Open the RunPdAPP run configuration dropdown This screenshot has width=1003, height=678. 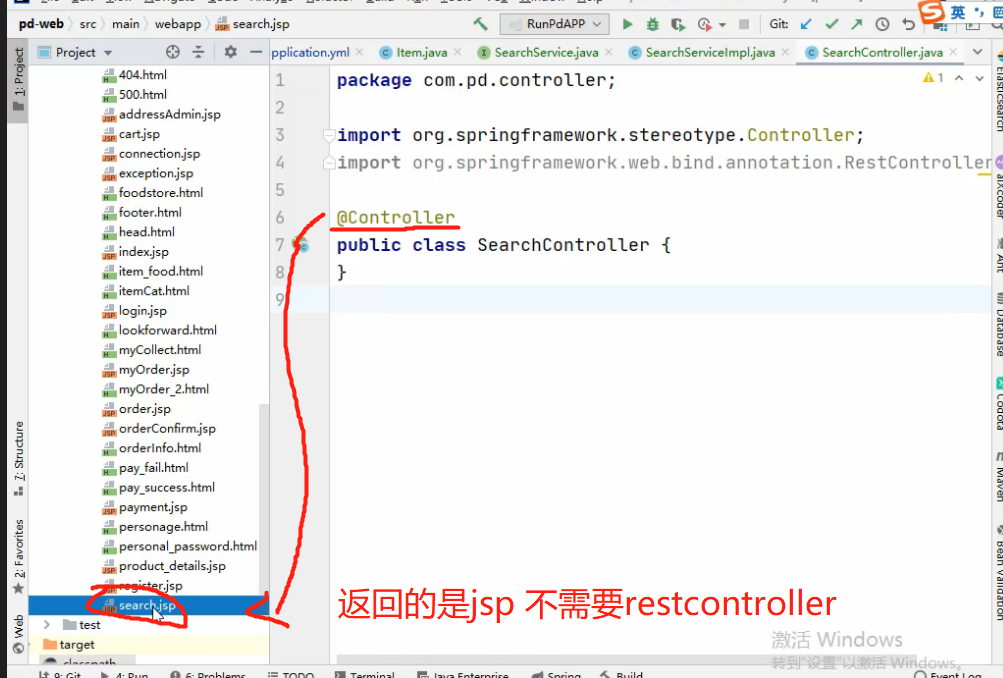[554, 24]
